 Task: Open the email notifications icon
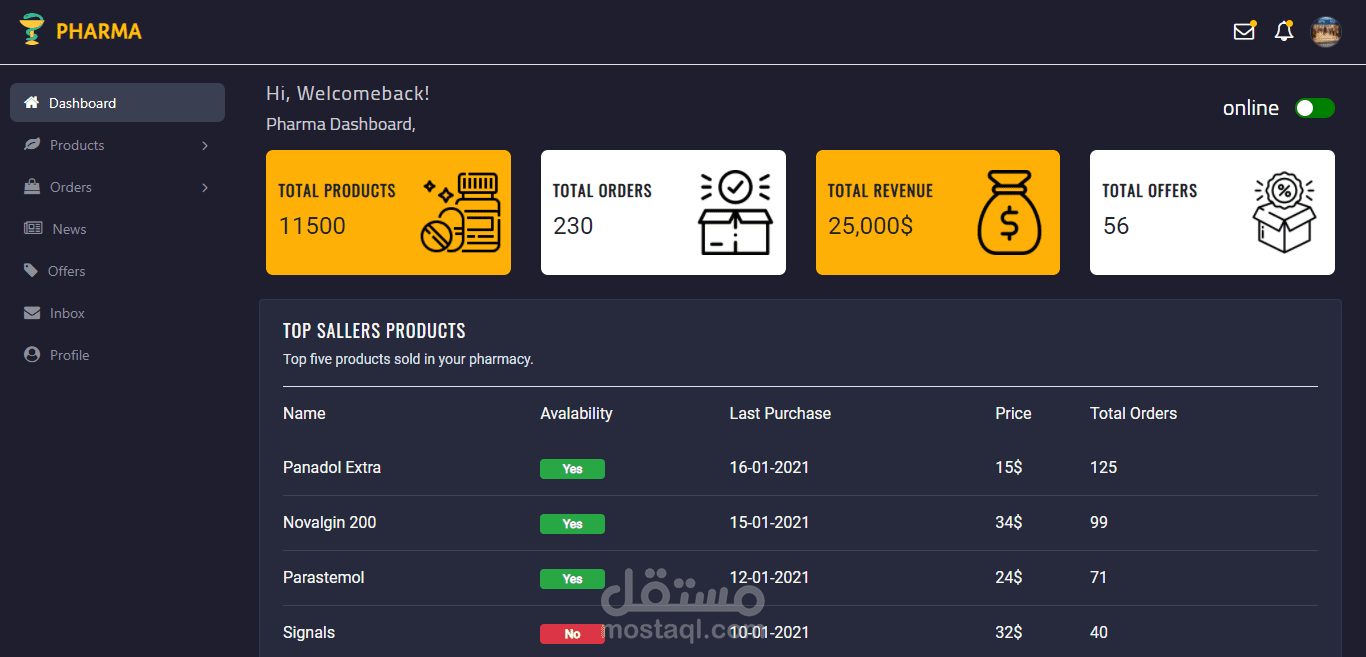pyautogui.click(x=1244, y=31)
